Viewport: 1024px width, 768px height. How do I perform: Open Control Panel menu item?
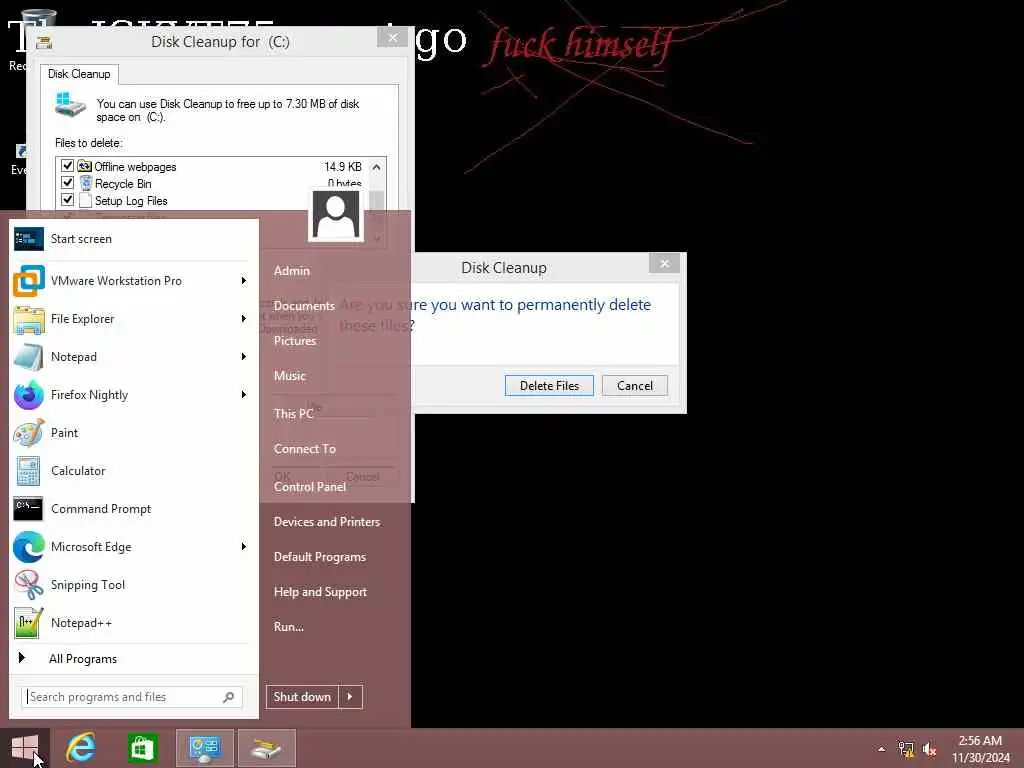click(x=310, y=487)
